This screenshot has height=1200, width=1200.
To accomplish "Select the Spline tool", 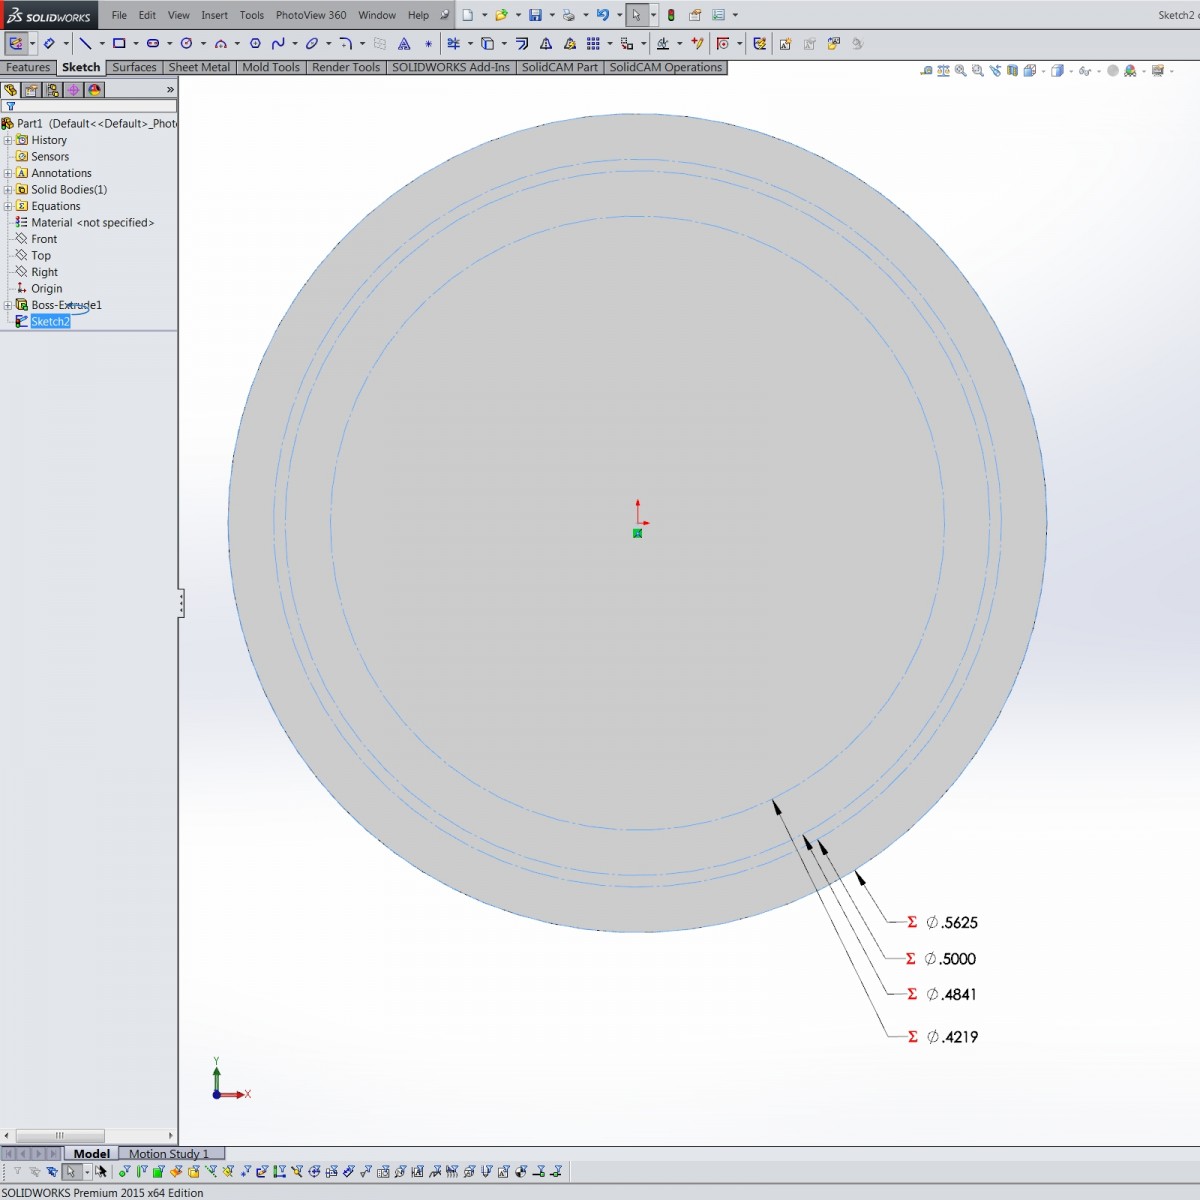I will coord(278,43).
